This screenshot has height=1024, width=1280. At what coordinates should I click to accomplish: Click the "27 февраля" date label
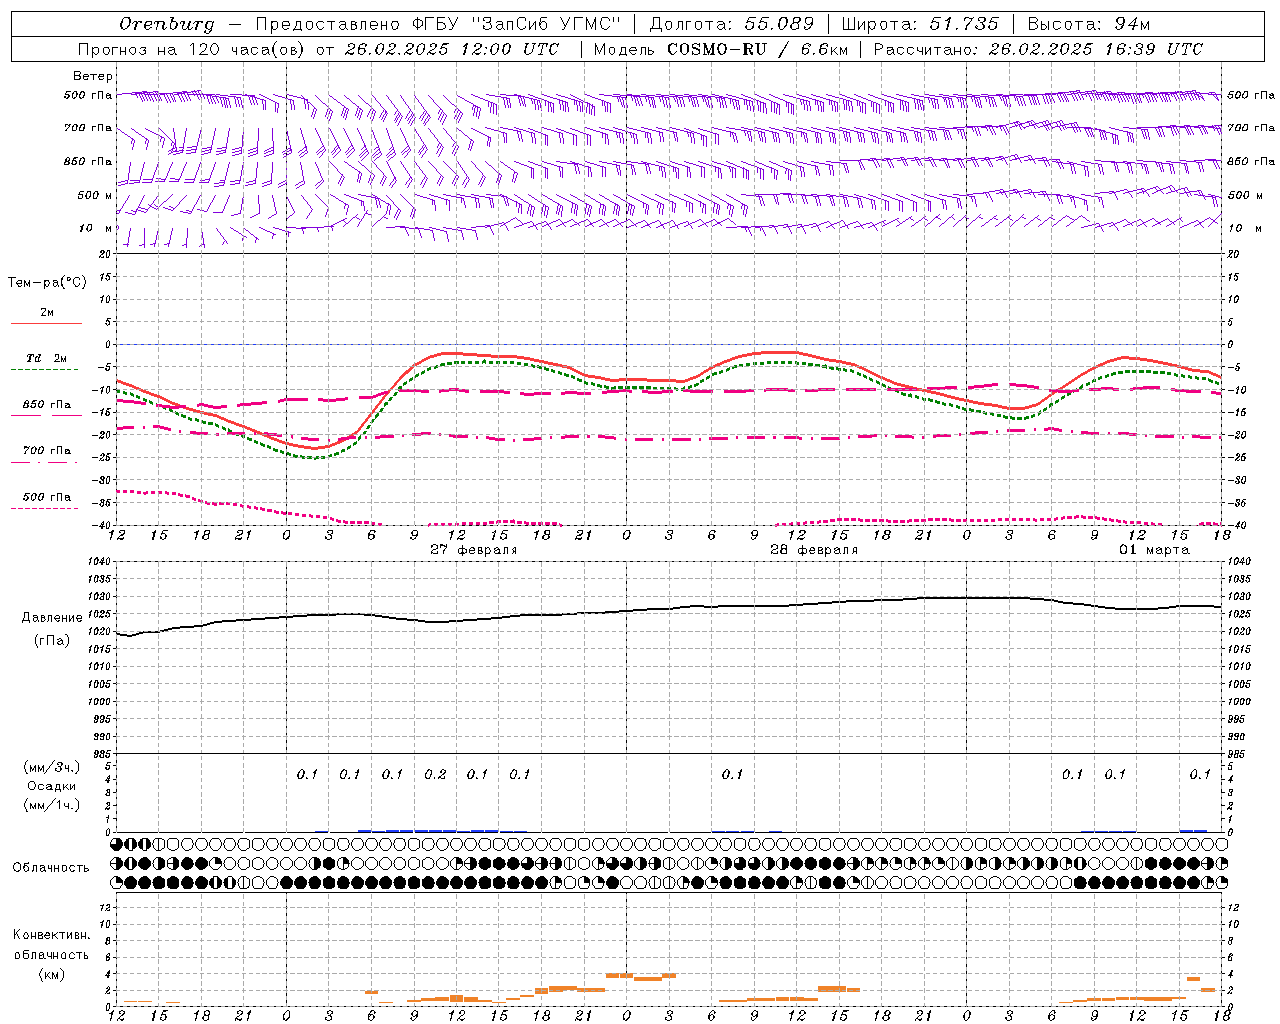tap(474, 550)
